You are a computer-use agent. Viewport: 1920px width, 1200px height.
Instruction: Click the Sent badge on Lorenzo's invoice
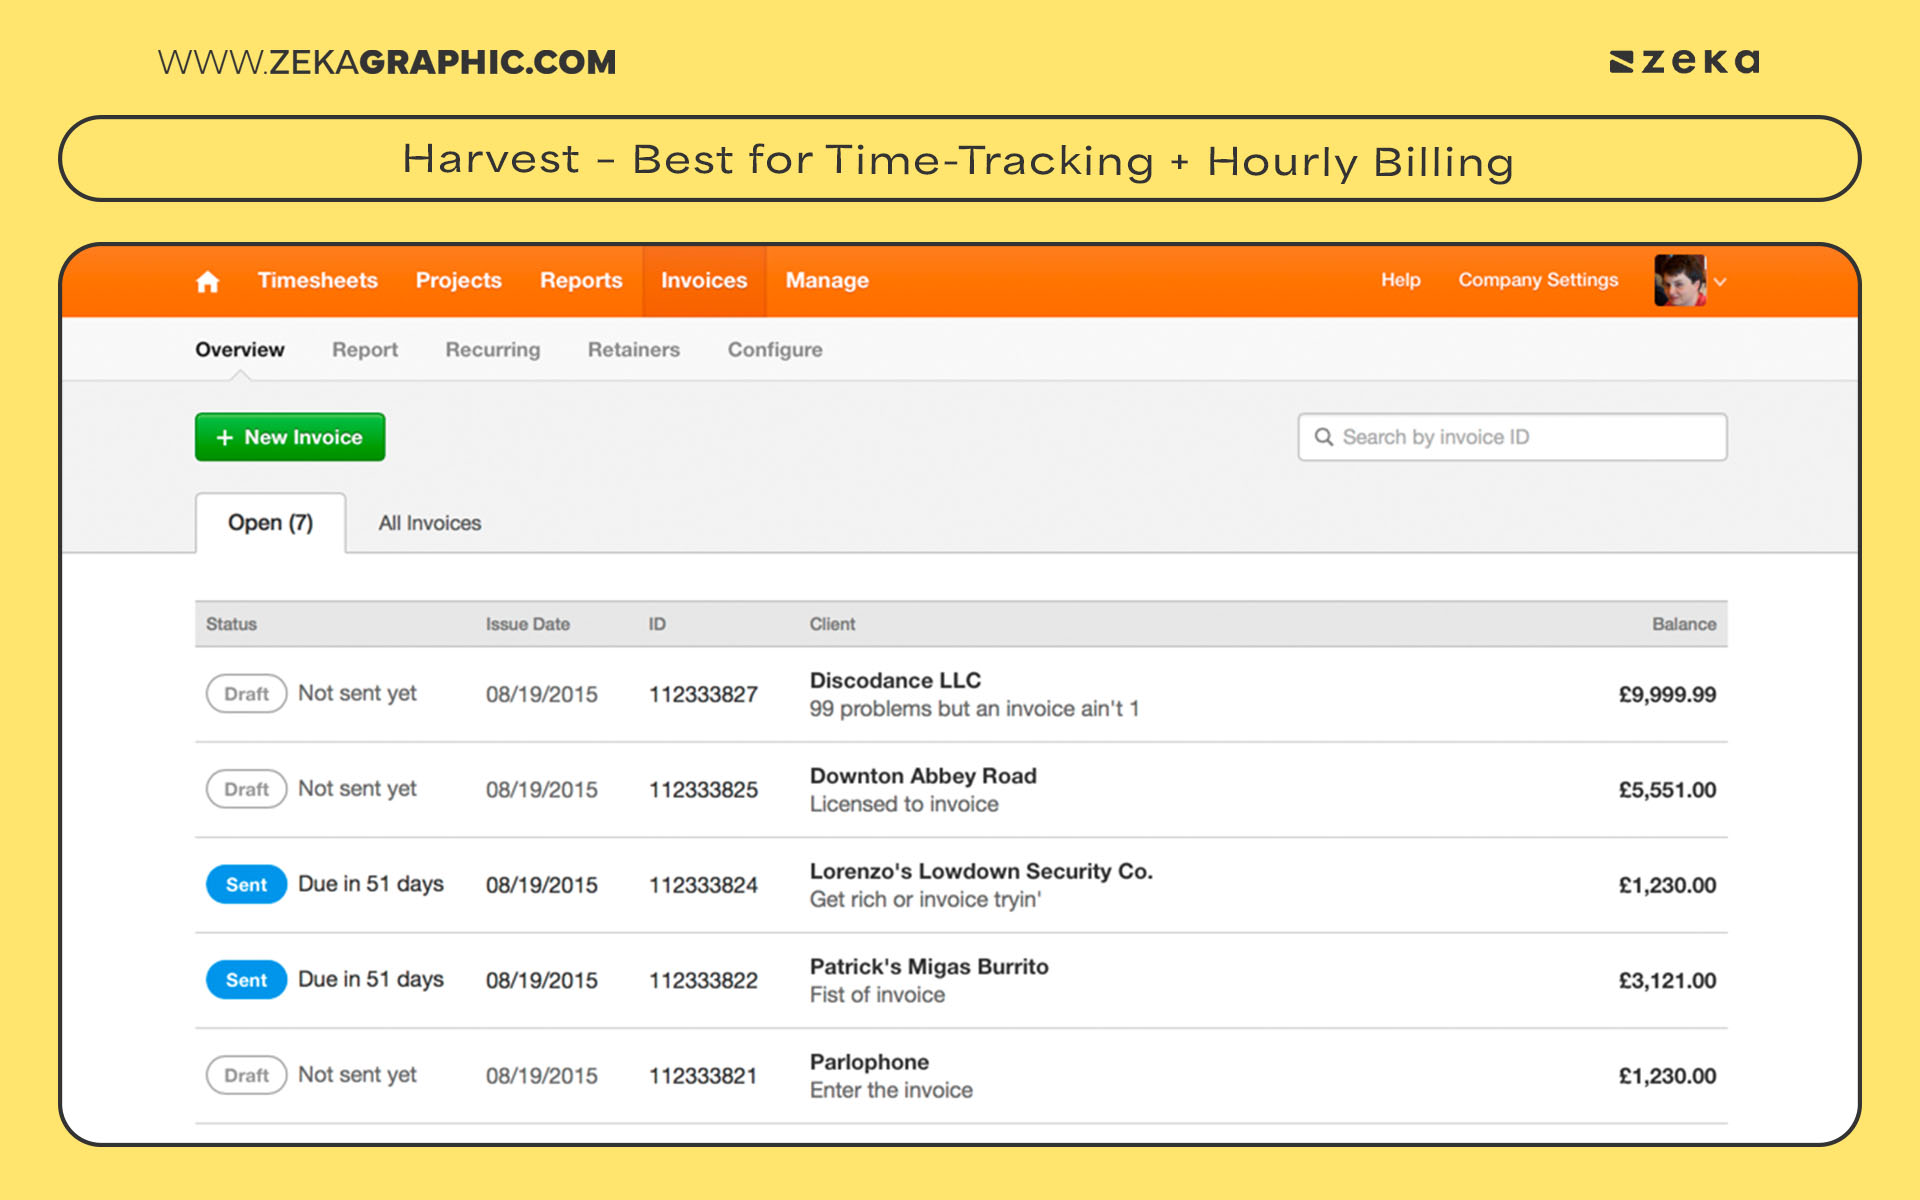point(245,884)
